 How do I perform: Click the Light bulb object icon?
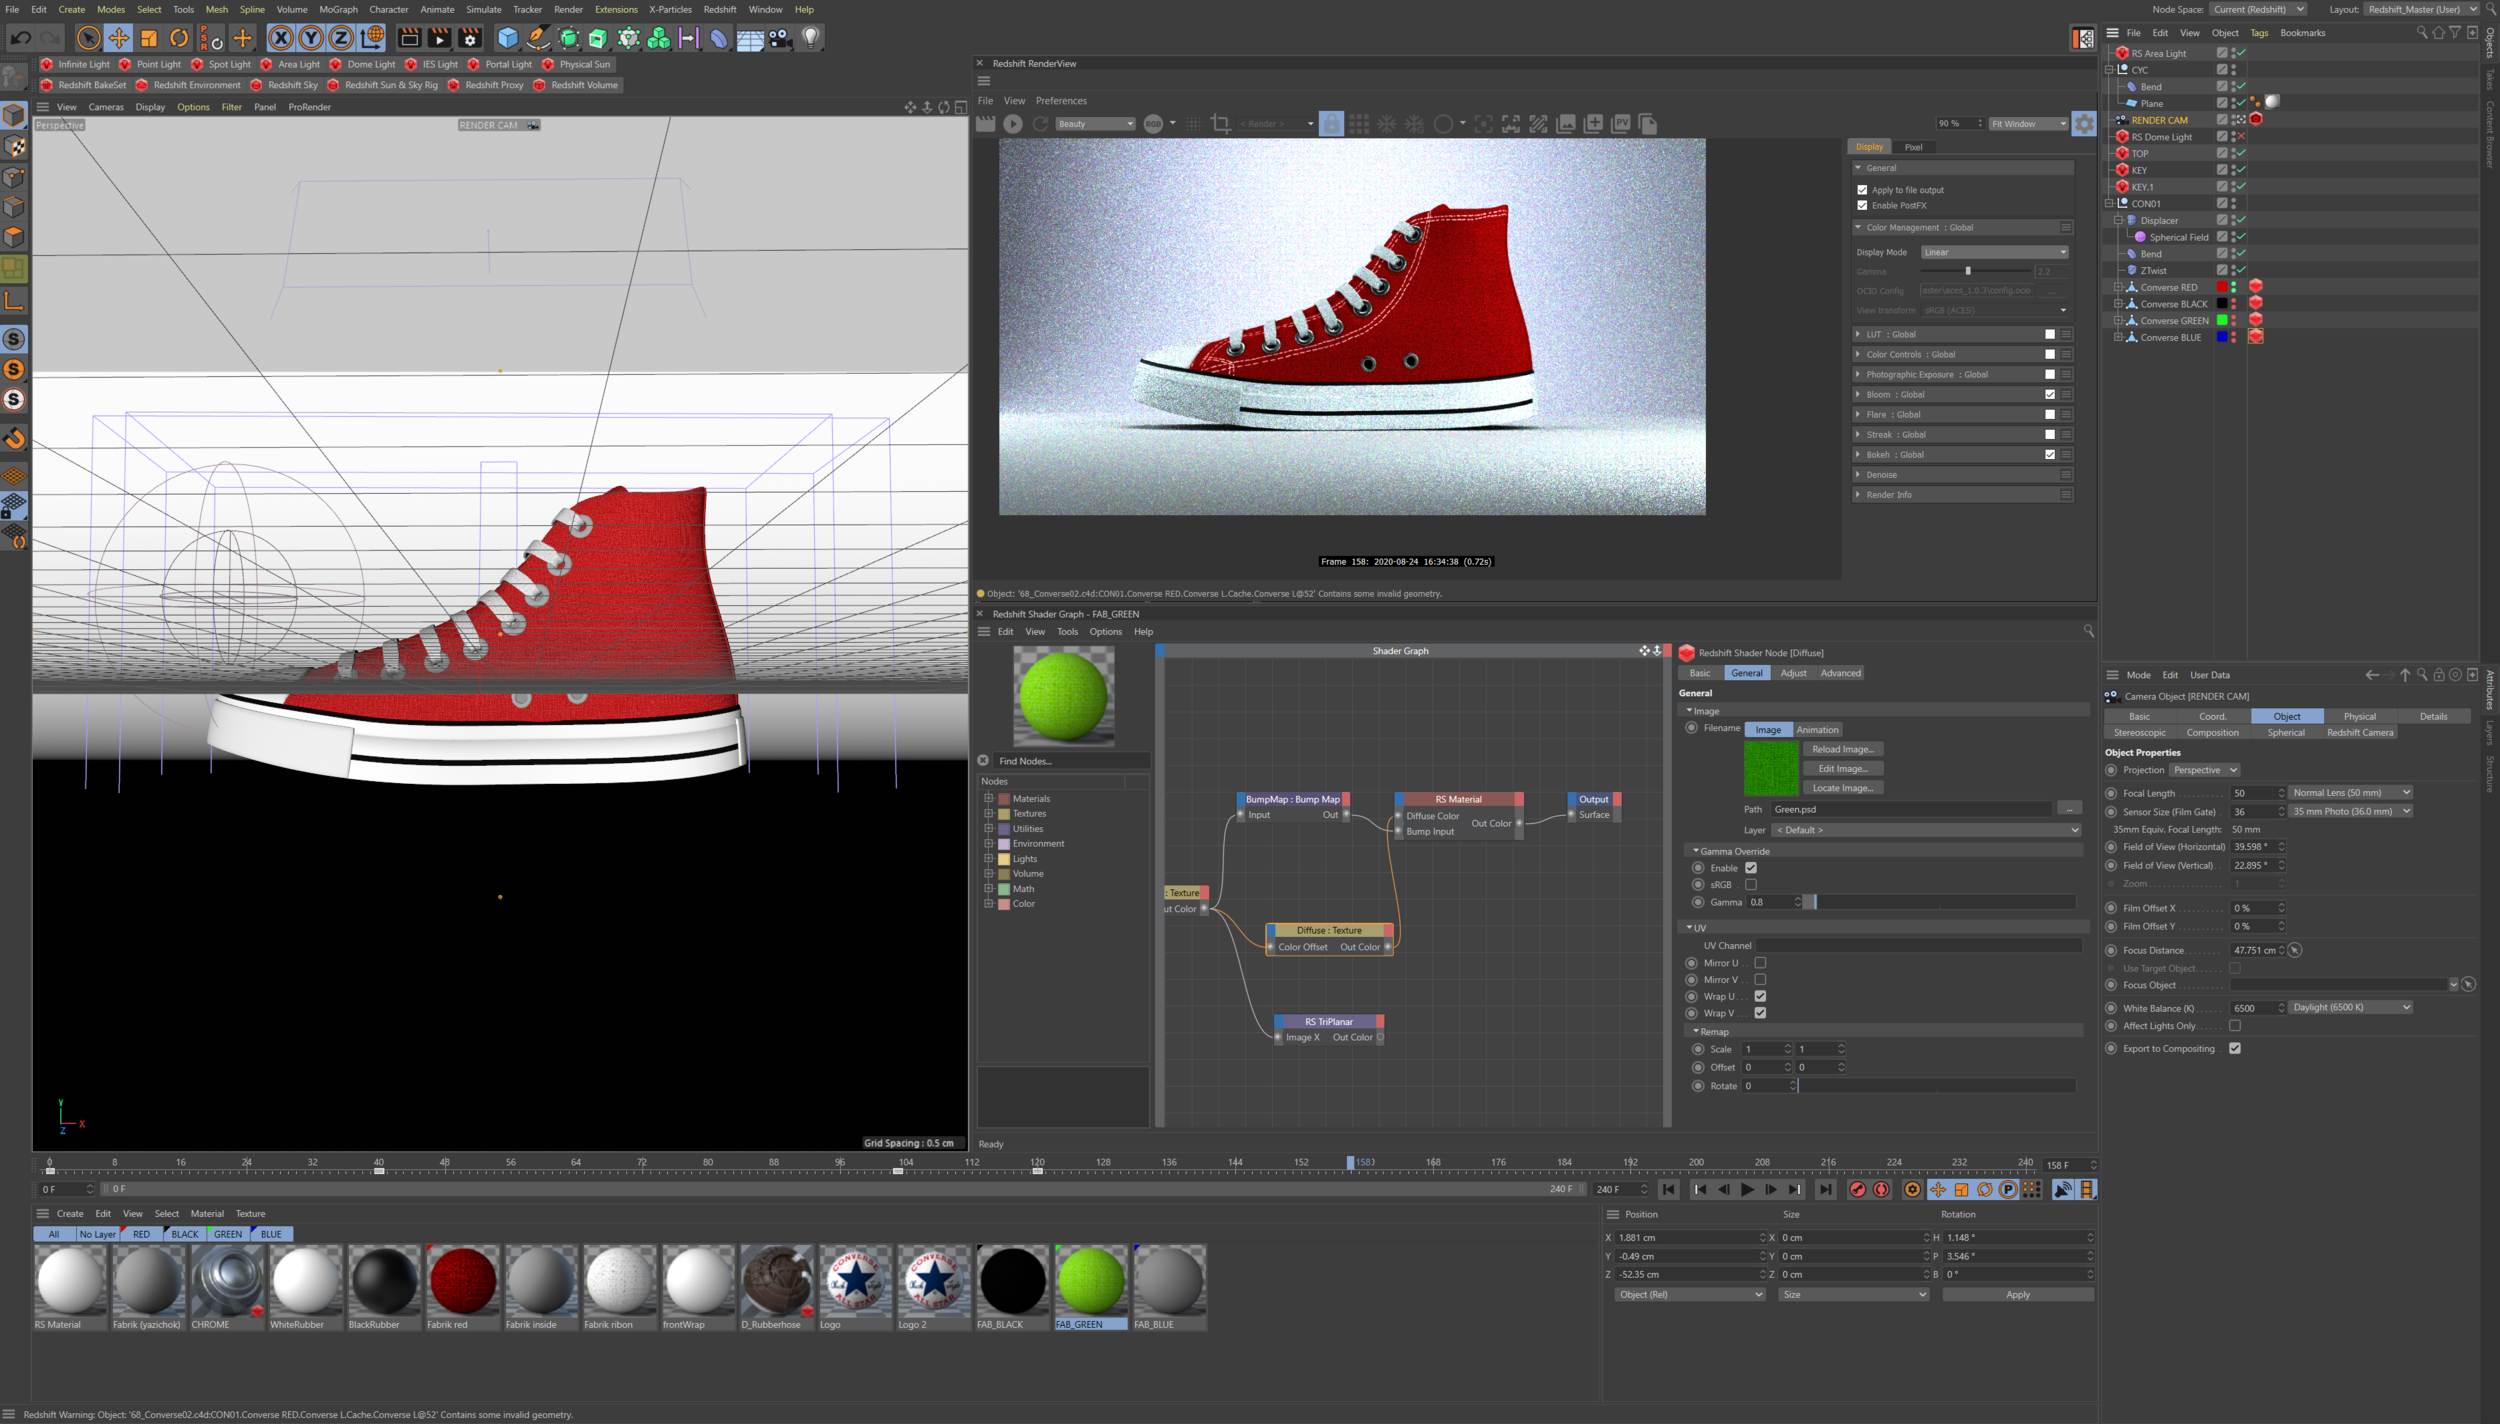(811, 38)
